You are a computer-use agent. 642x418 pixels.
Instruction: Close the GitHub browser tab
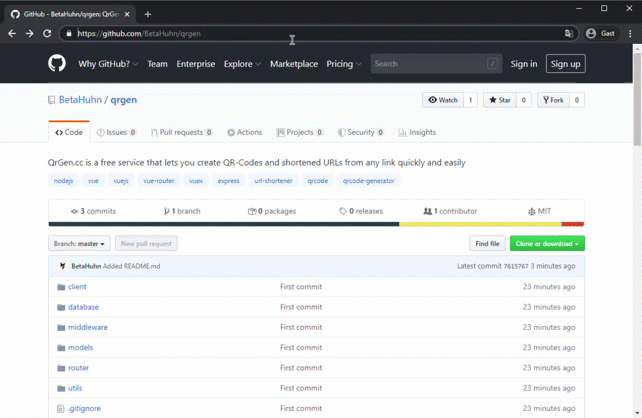[x=127, y=14]
